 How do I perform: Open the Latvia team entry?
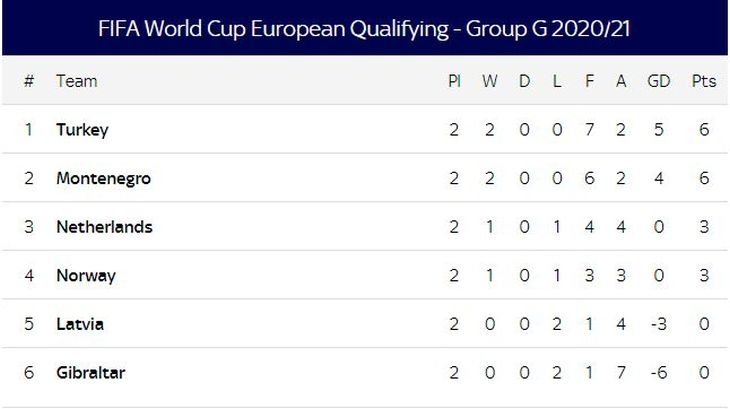[x=80, y=324]
